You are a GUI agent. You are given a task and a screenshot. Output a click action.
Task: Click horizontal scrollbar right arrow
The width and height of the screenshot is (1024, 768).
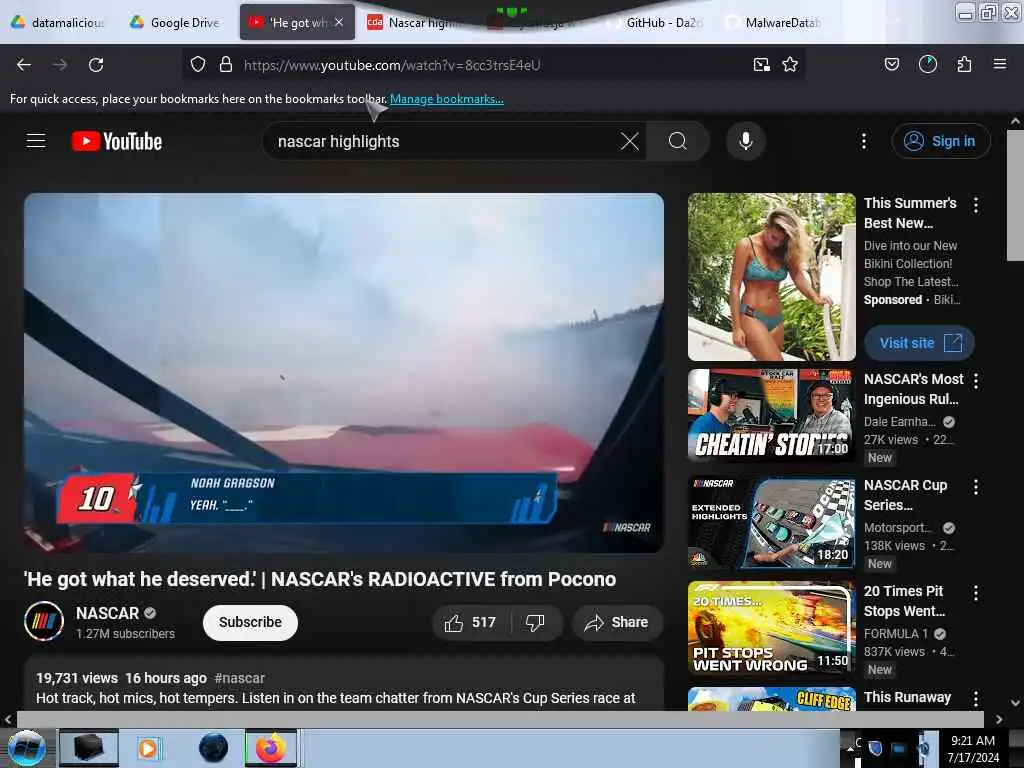pos(999,719)
